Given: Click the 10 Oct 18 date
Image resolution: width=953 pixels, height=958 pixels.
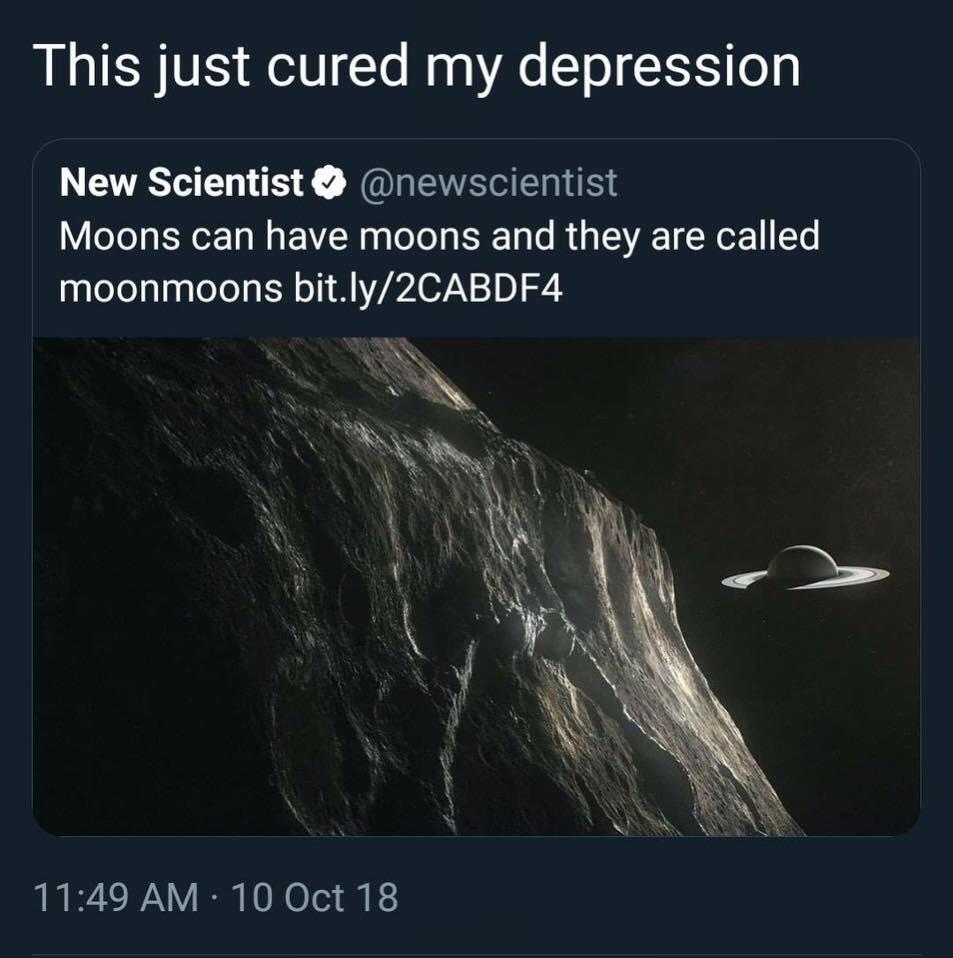Looking at the screenshot, I should coord(315,897).
